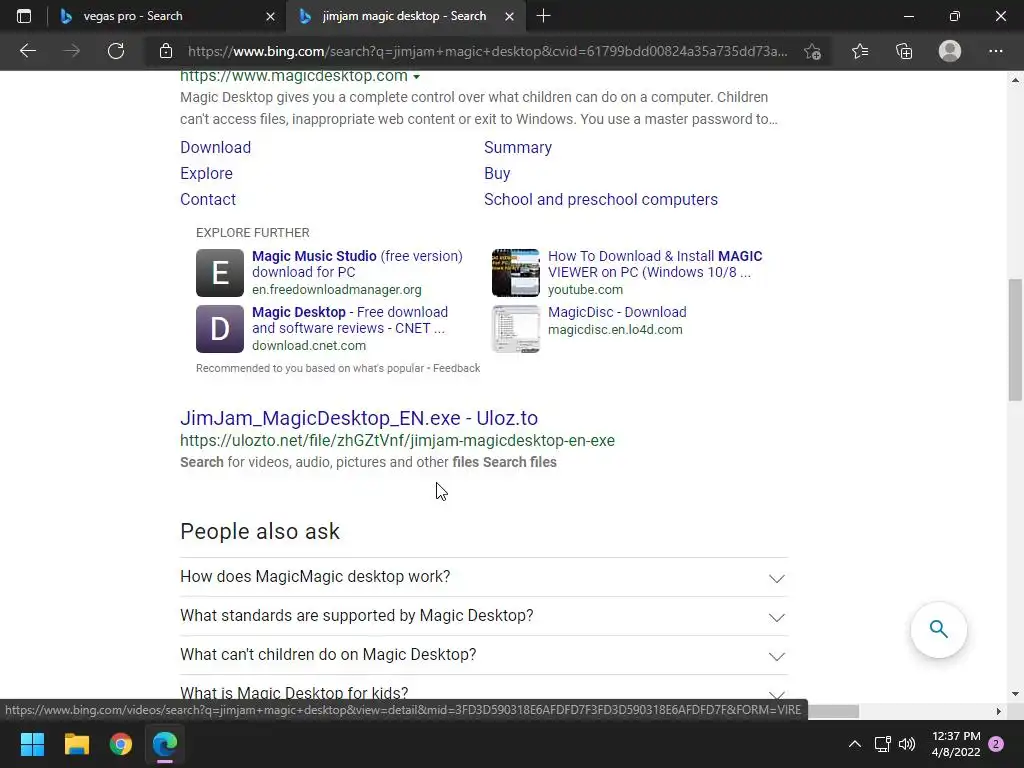This screenshot has height=768, width=1024.
Task: Open the Contact sitelink
Action: click(x=208, y=200)
